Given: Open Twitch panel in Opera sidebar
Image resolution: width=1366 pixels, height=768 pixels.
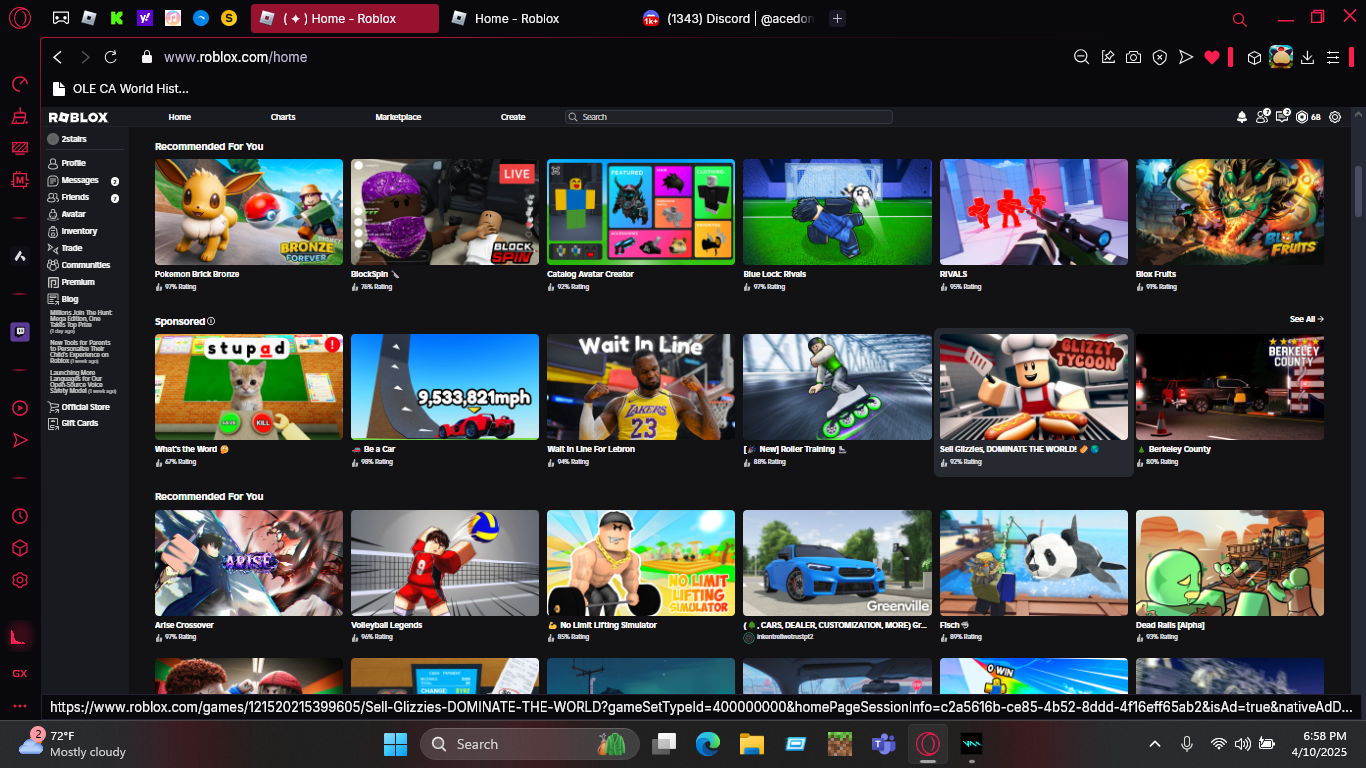Looking at the screenshot, I should [x=20, y=332].
